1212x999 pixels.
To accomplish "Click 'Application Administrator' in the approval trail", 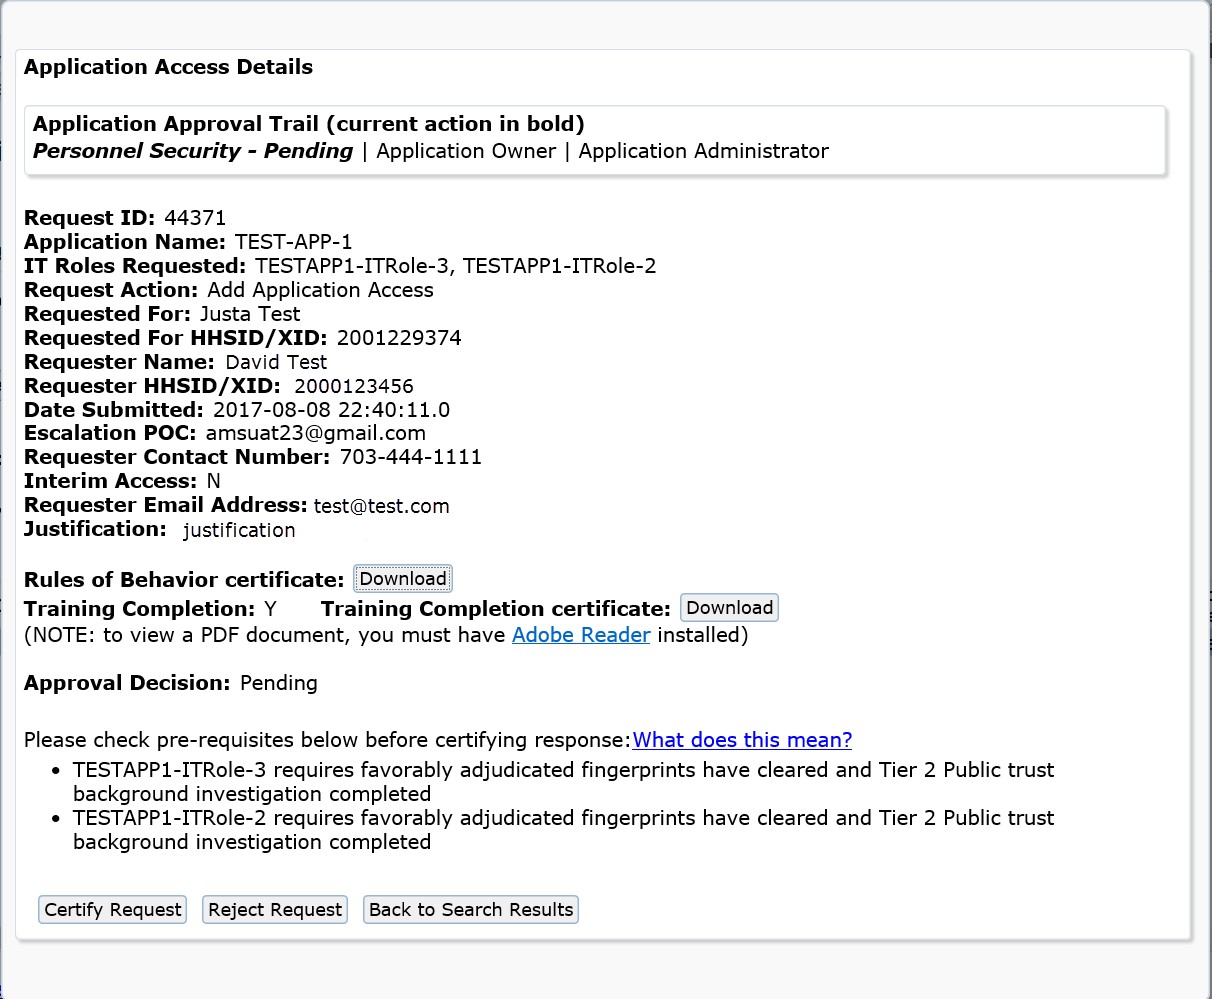I will pyautogui.click(x=703, y=151).
